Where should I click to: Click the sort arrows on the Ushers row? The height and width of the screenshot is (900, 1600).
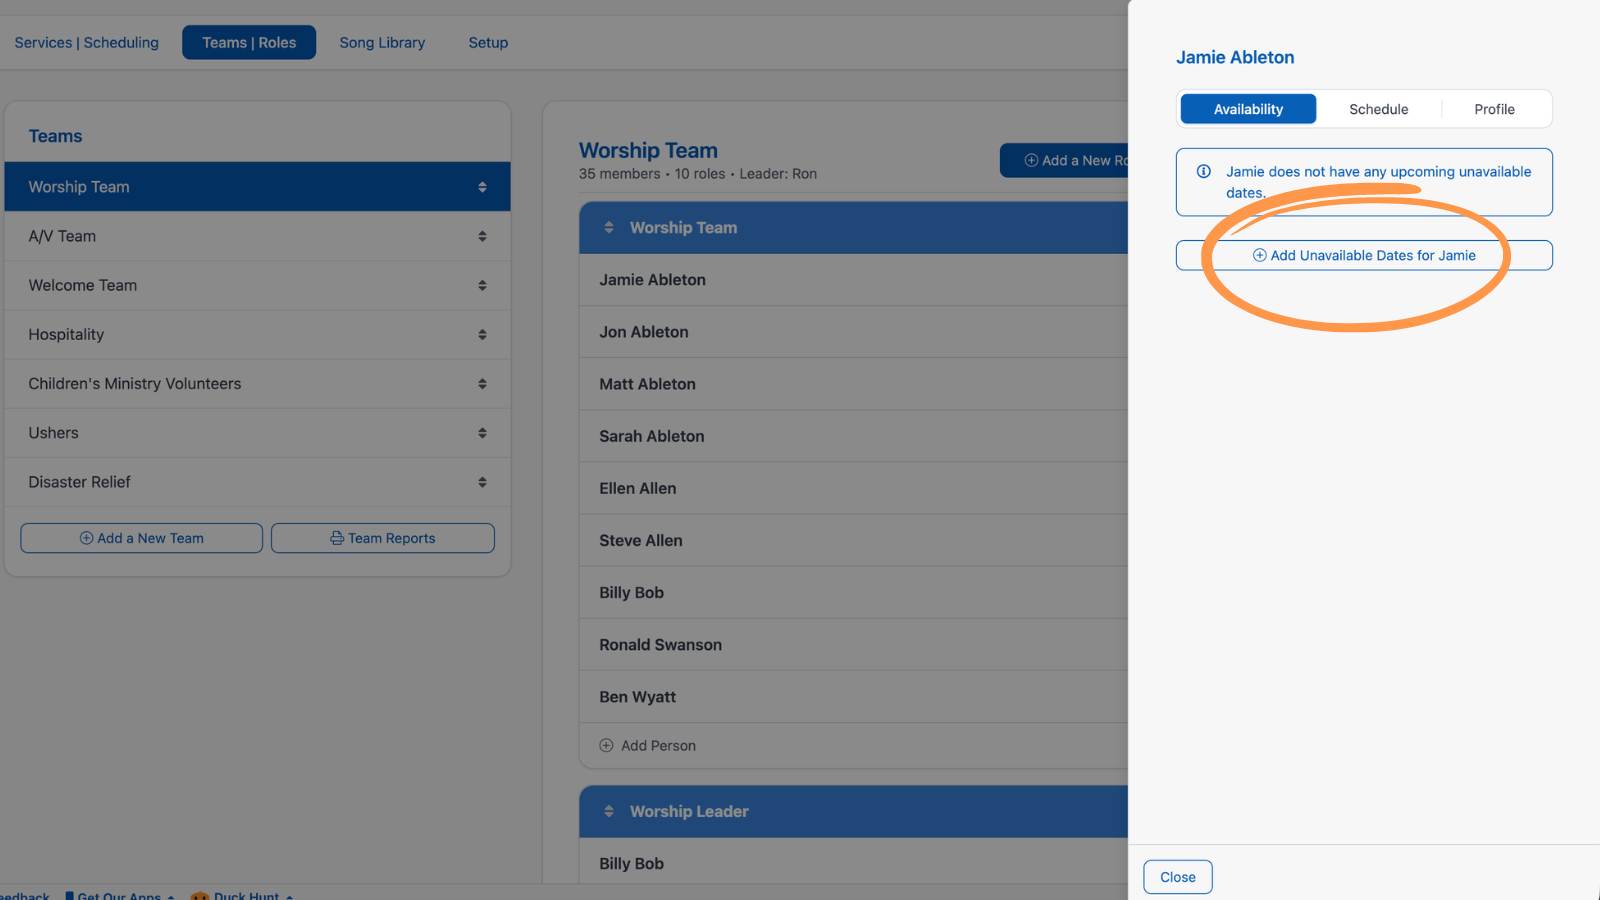pyautogui.click(x=482, y=433)
